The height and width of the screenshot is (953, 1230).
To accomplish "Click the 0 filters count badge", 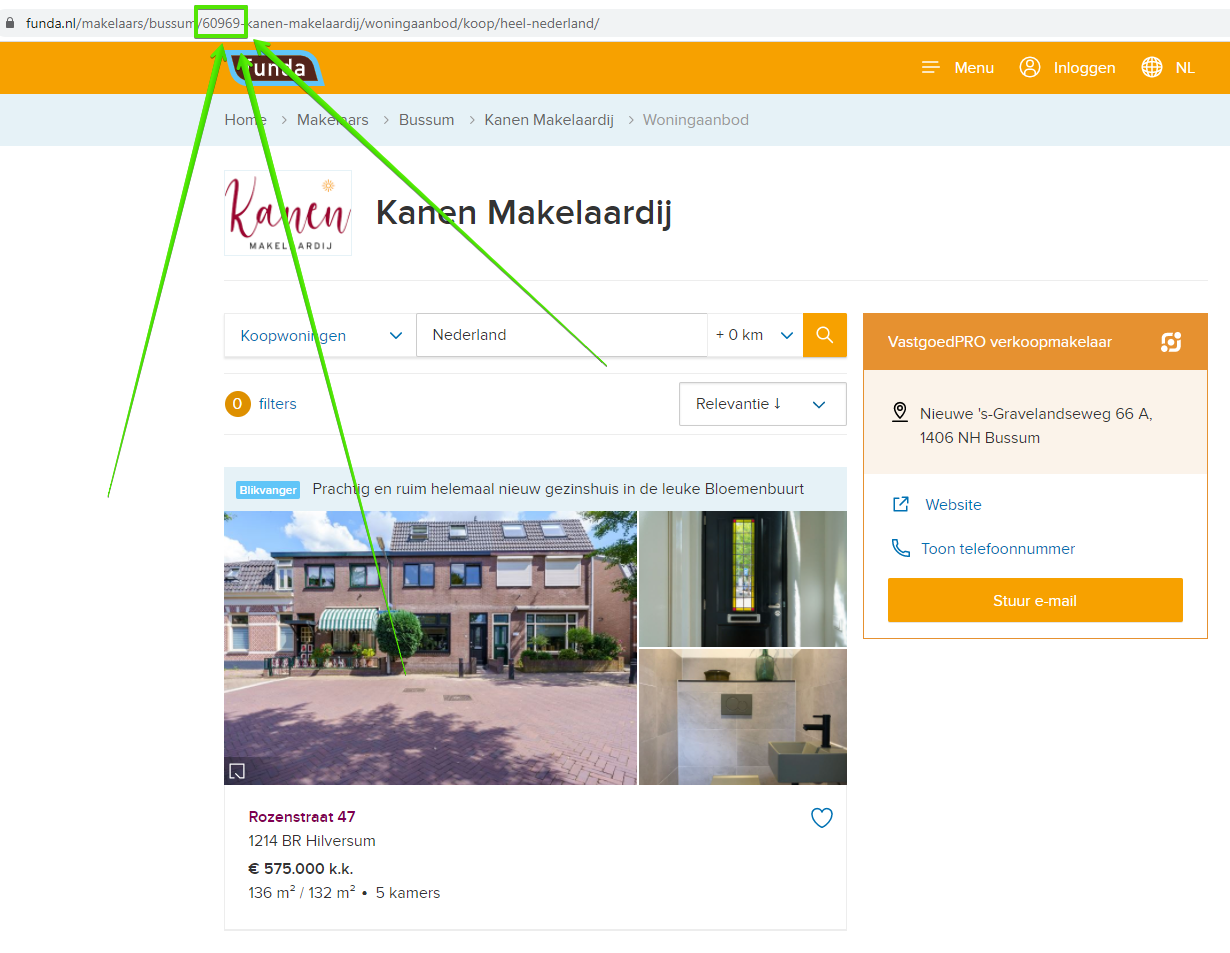I will [238, 404].
